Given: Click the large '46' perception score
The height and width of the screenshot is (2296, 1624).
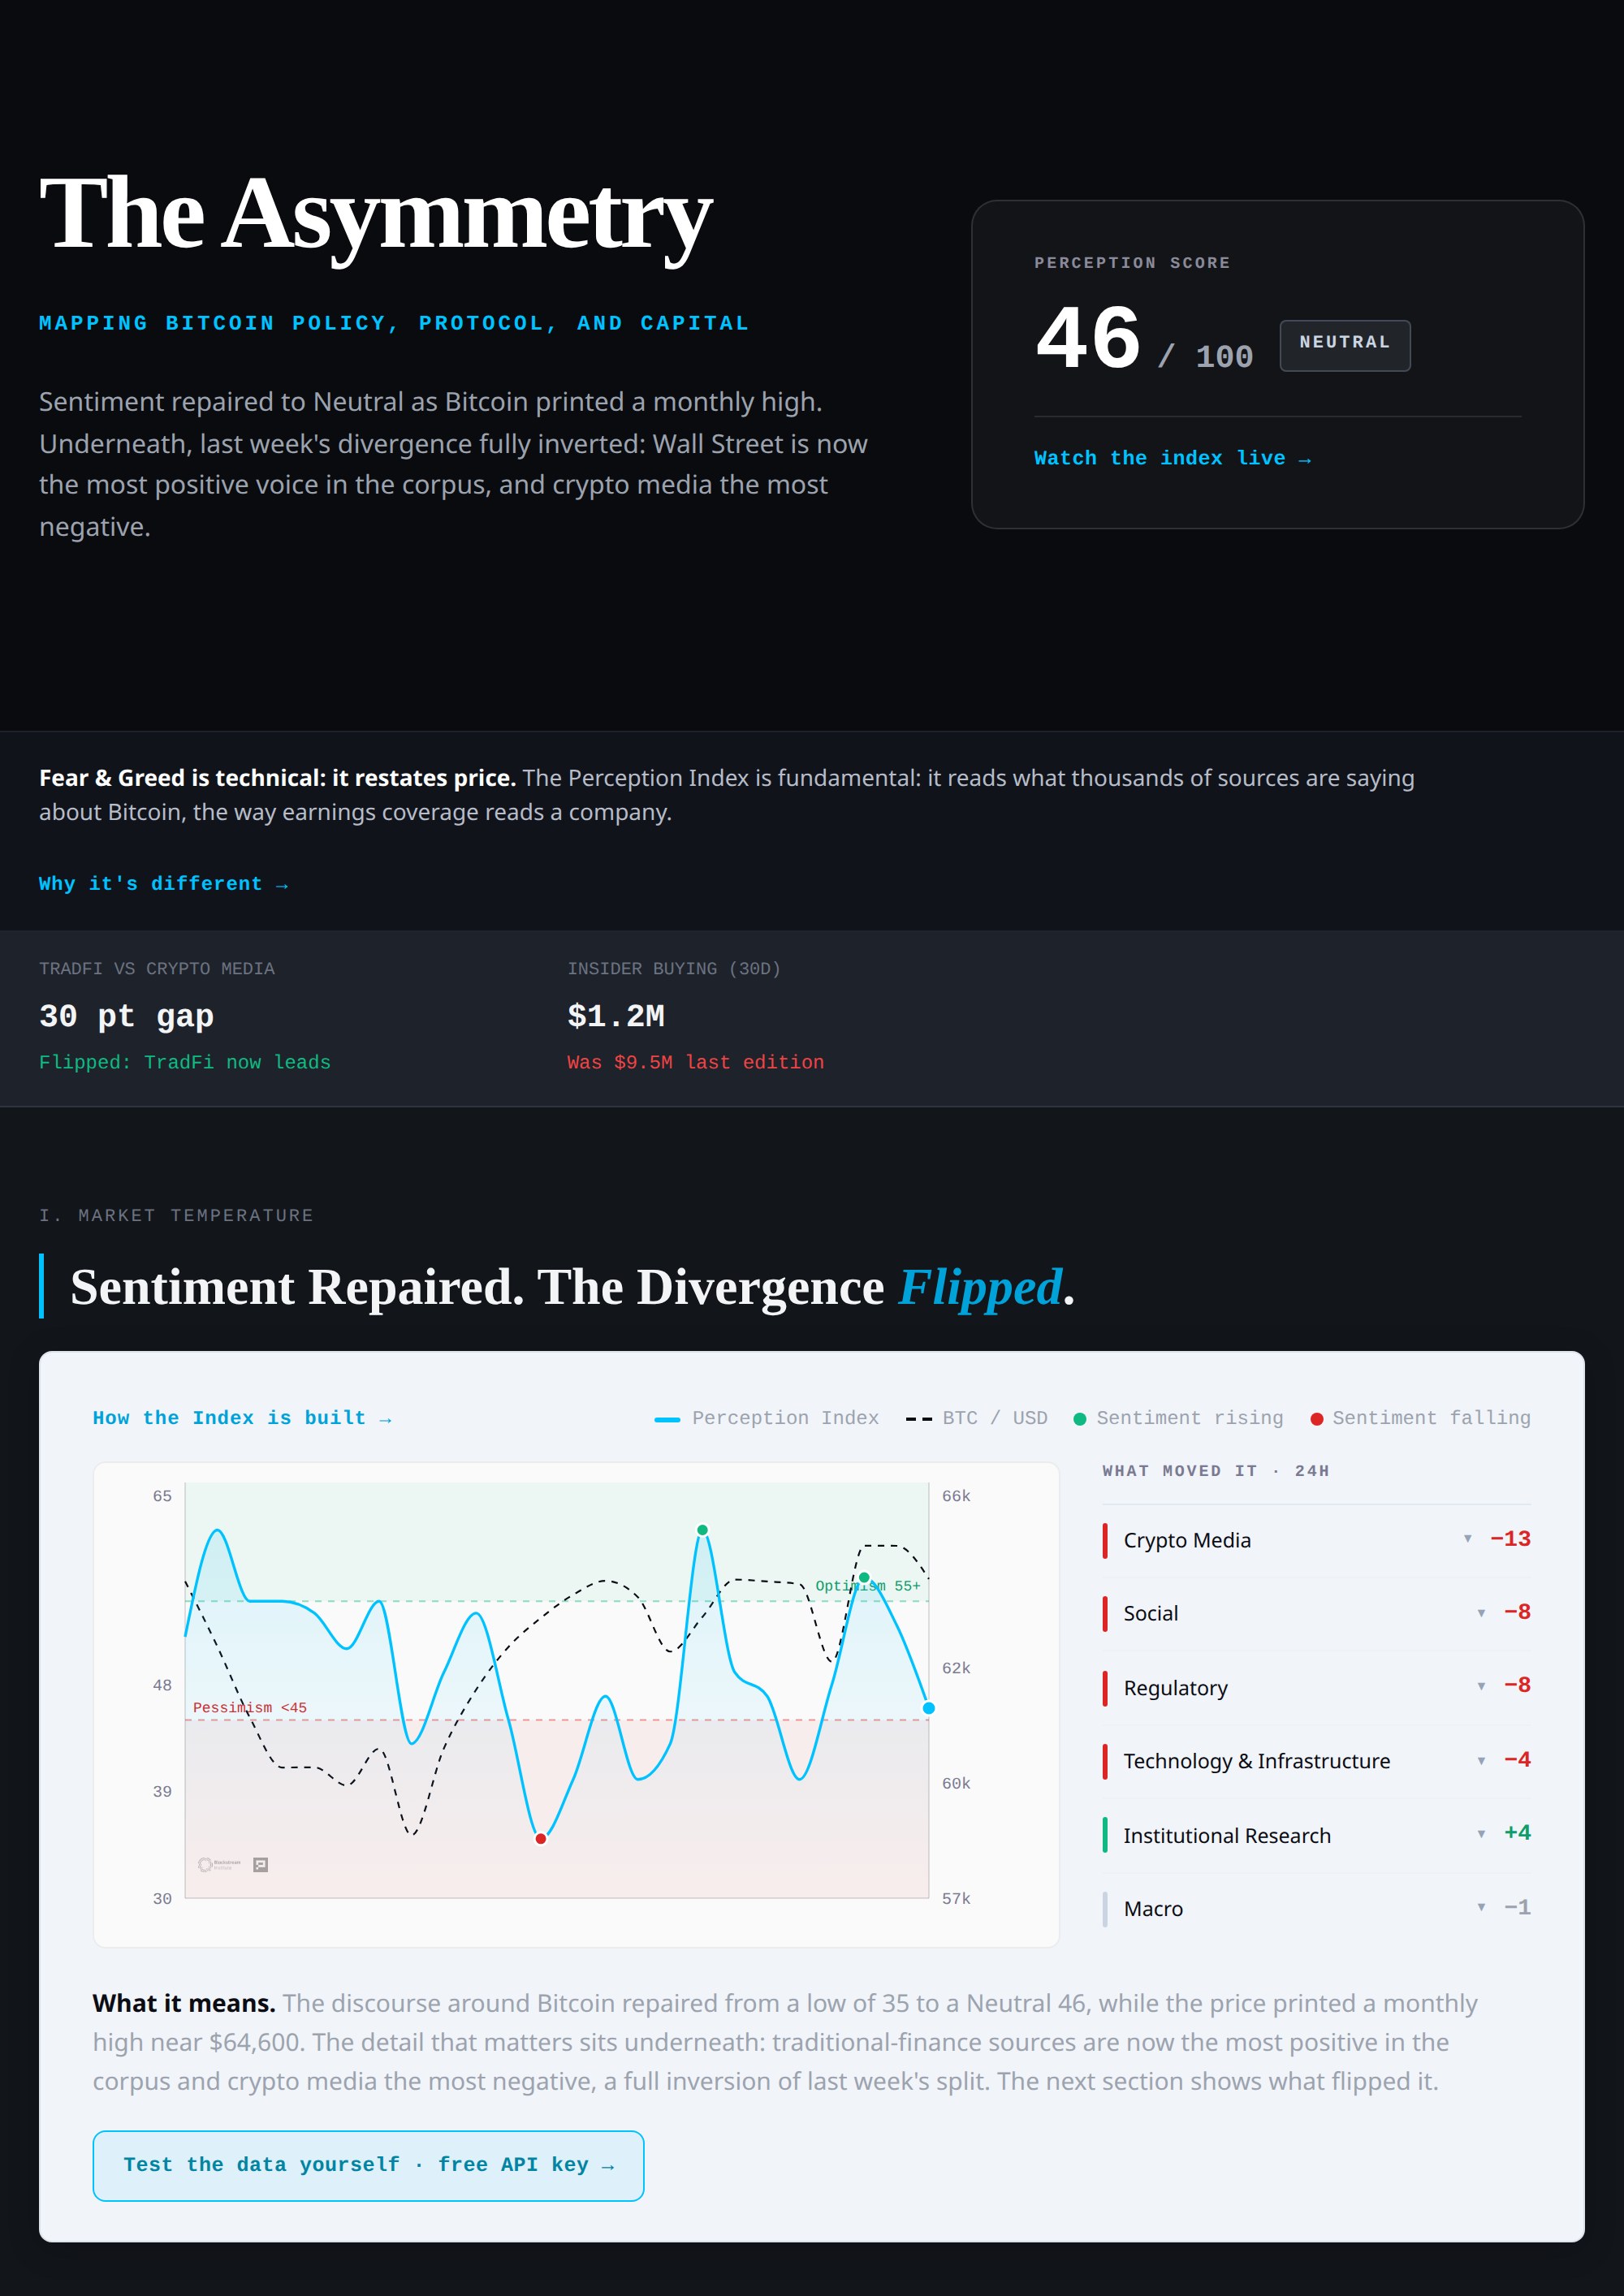Looking at the screenshot, I should click(1089, 338).
